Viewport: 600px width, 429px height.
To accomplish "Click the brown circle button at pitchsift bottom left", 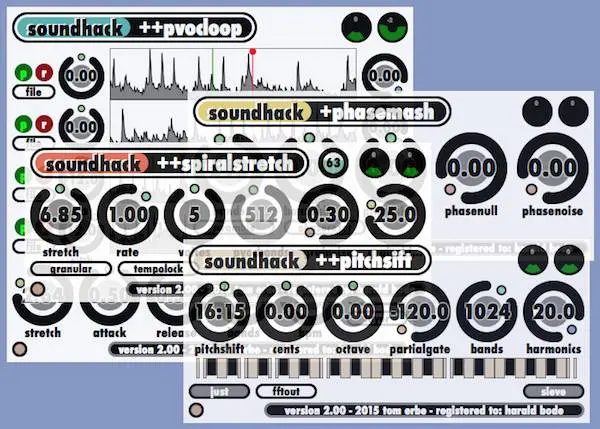I will click(196, 410).
